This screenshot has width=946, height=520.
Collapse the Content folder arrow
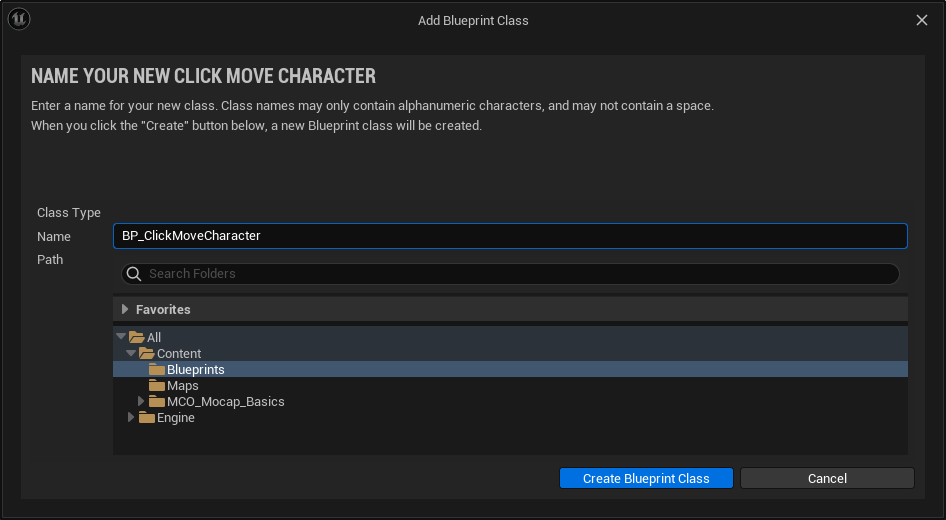(131, 352)
